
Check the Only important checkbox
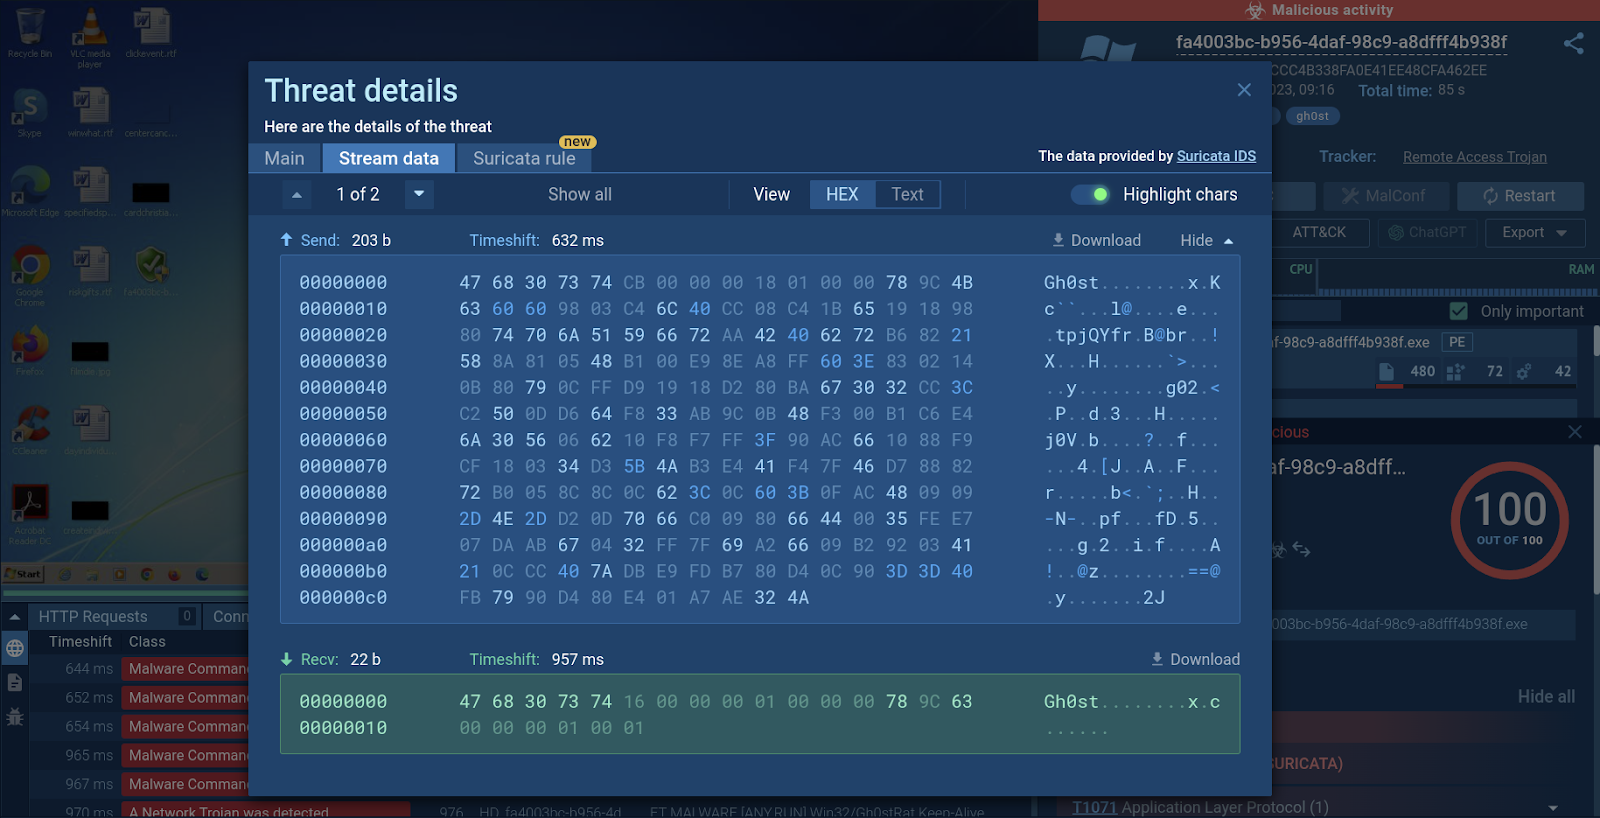tap(1459, 311)
